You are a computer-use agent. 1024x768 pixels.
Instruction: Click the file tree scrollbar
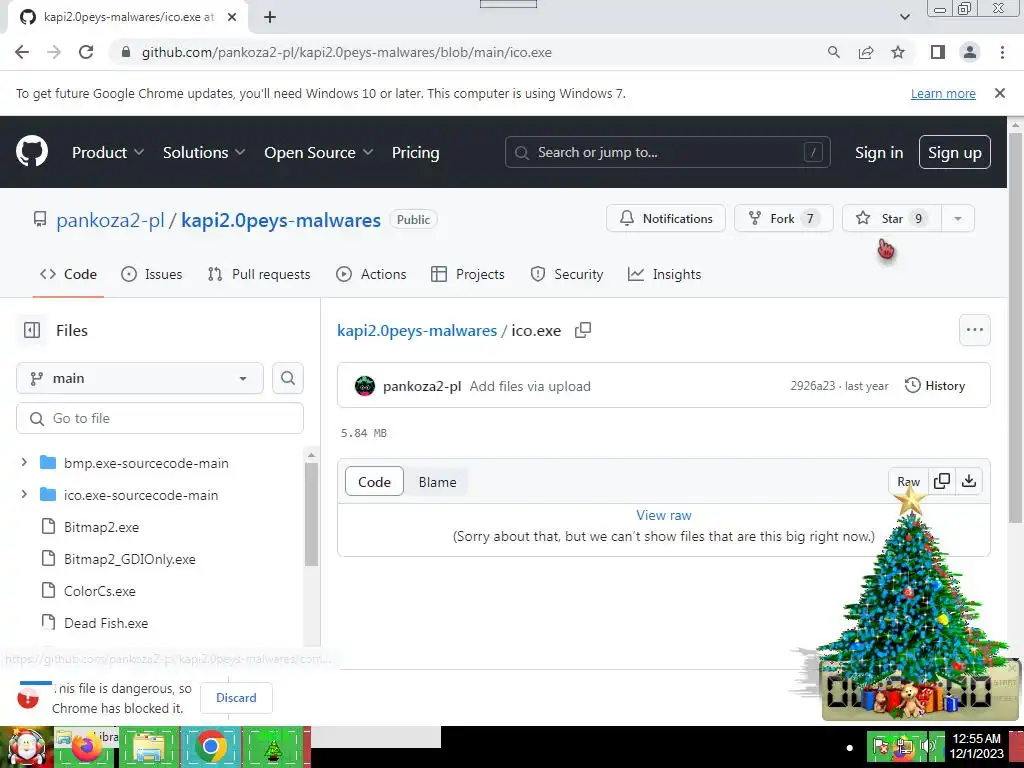312,515
